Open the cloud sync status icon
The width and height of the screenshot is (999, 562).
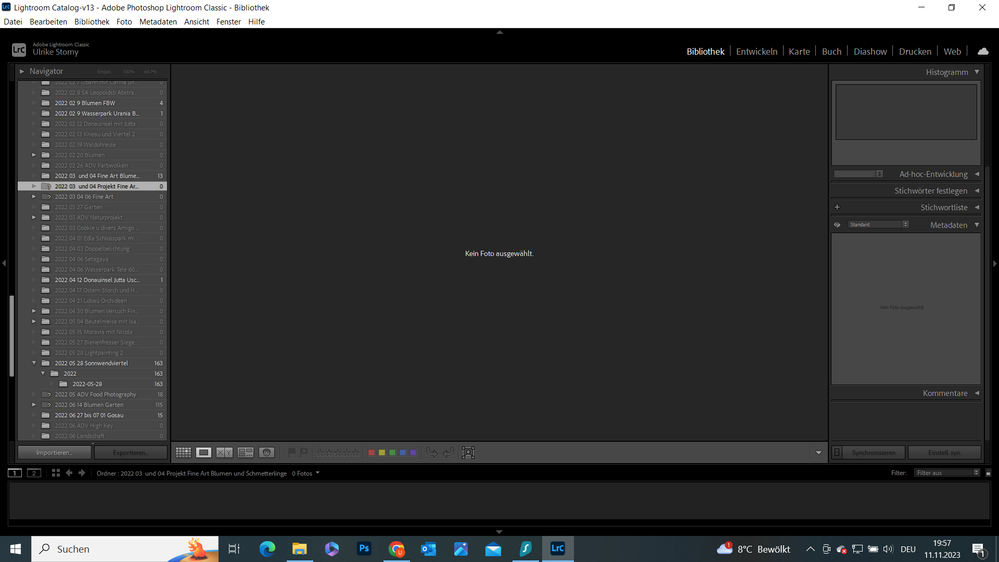tap(983, 52)
